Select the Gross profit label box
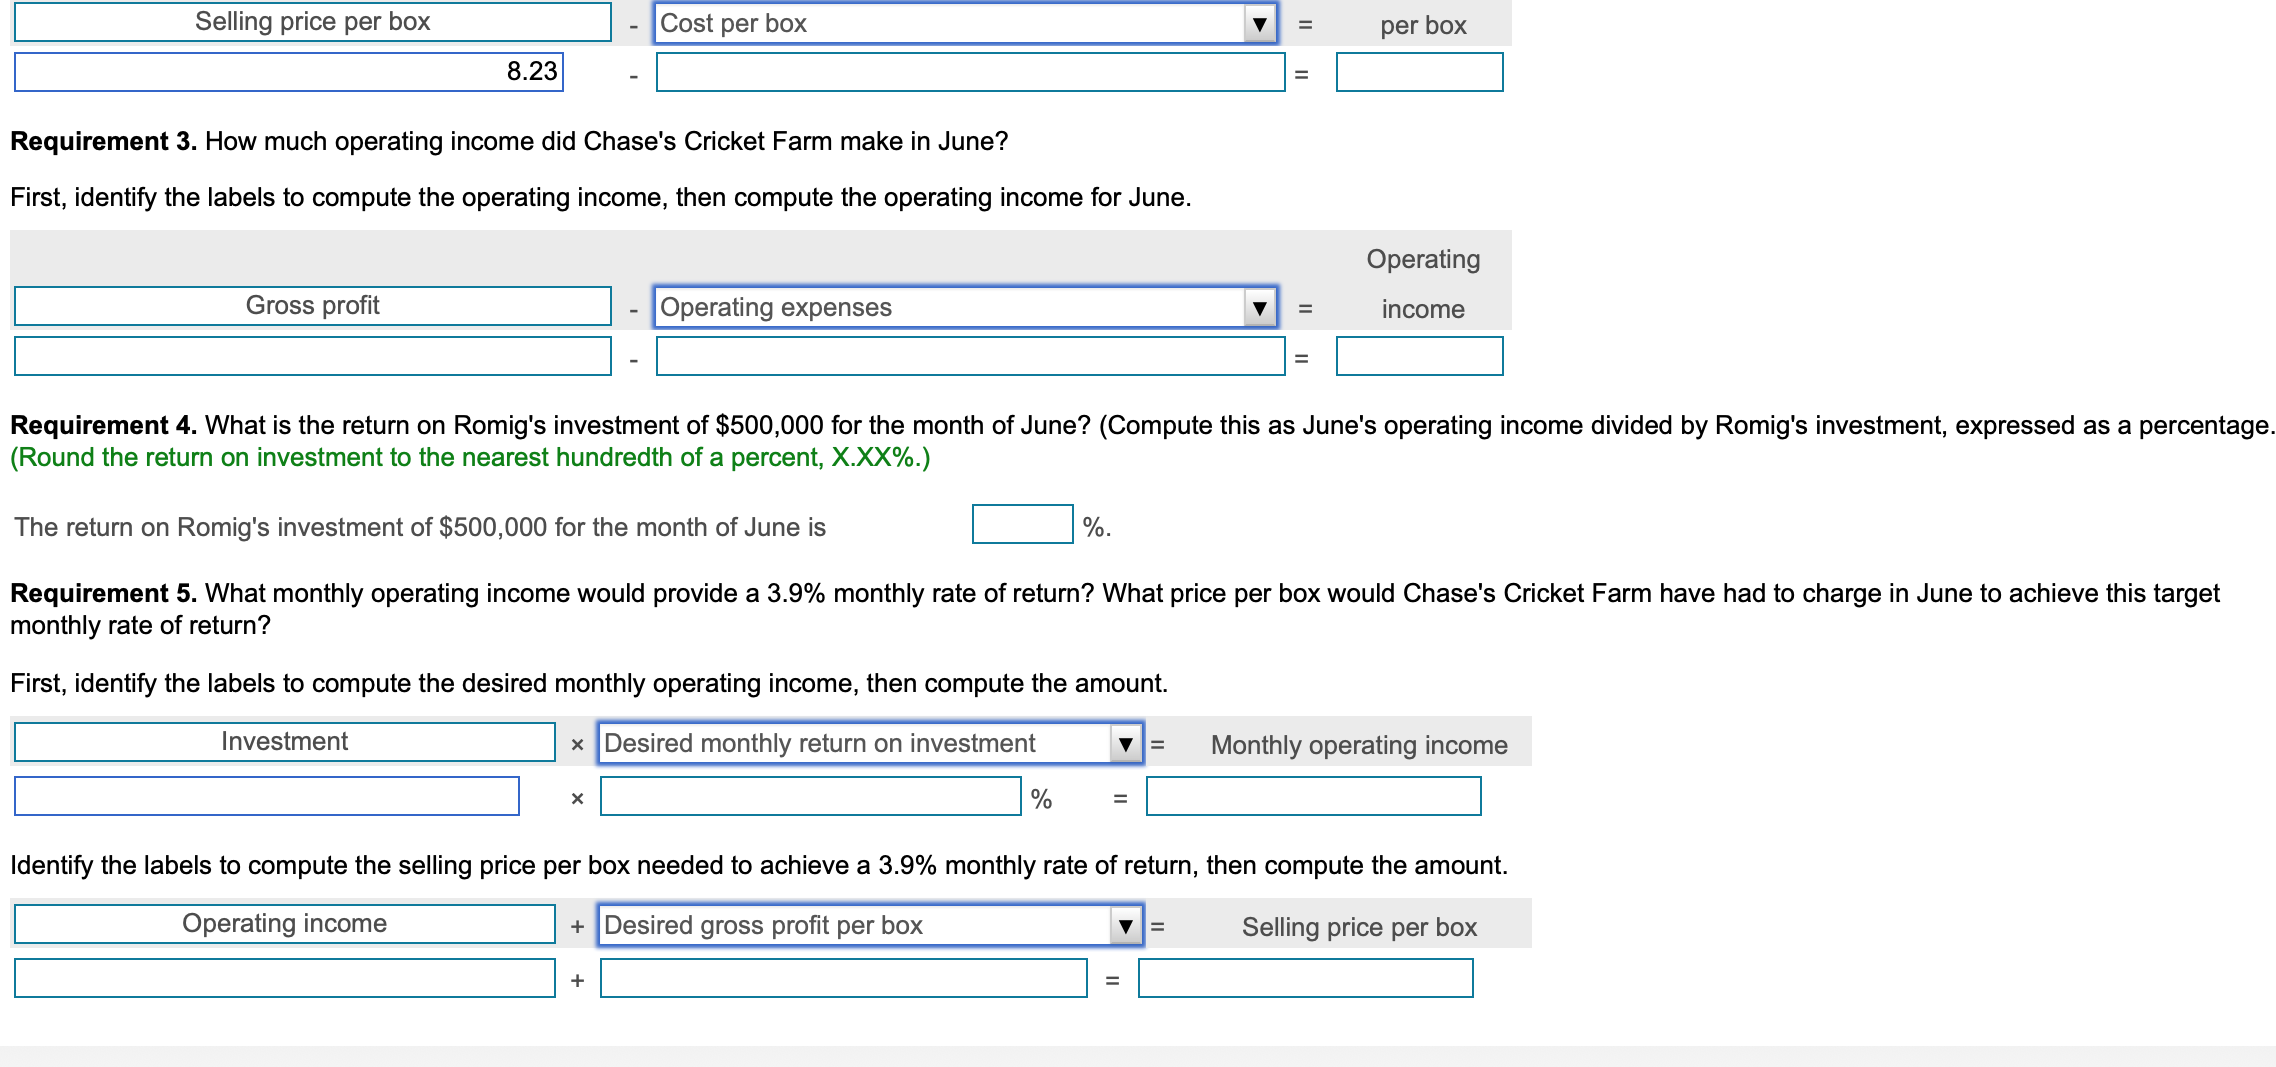This screenshot has height=1067, width=2276. [313, 305]
